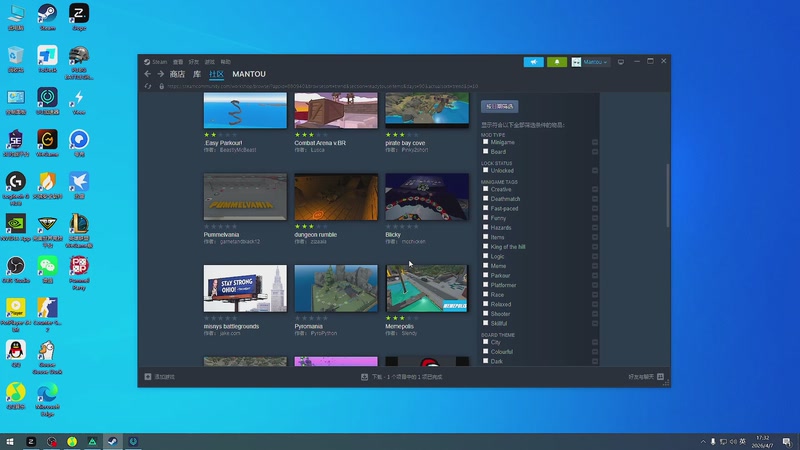Click the date filter button above filters

pos(499,106)
